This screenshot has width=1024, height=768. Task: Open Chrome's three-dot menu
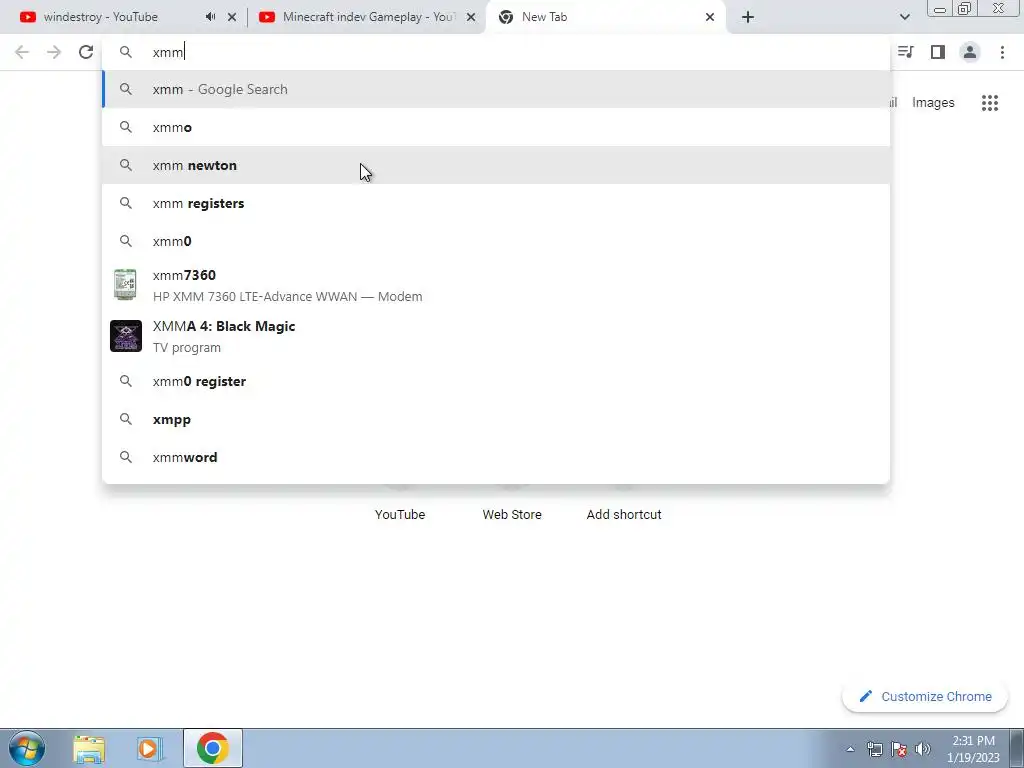(1002, 52)
